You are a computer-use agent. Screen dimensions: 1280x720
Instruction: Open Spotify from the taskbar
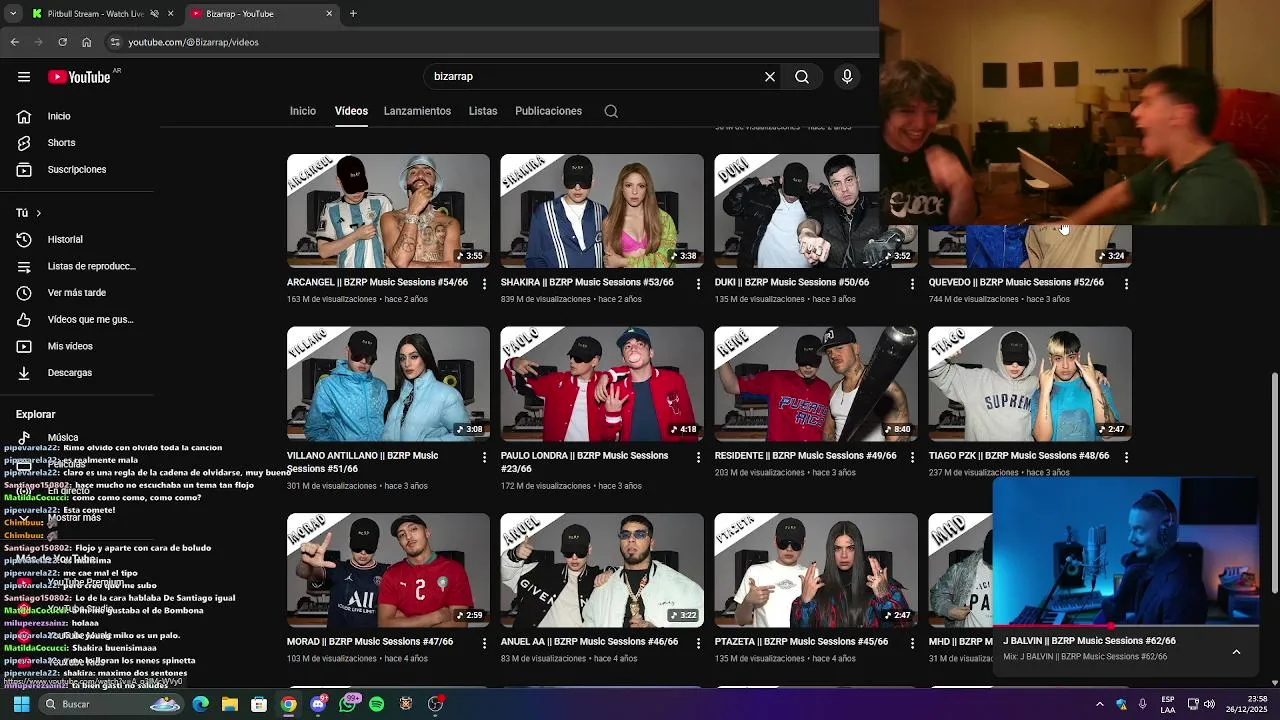376,704
